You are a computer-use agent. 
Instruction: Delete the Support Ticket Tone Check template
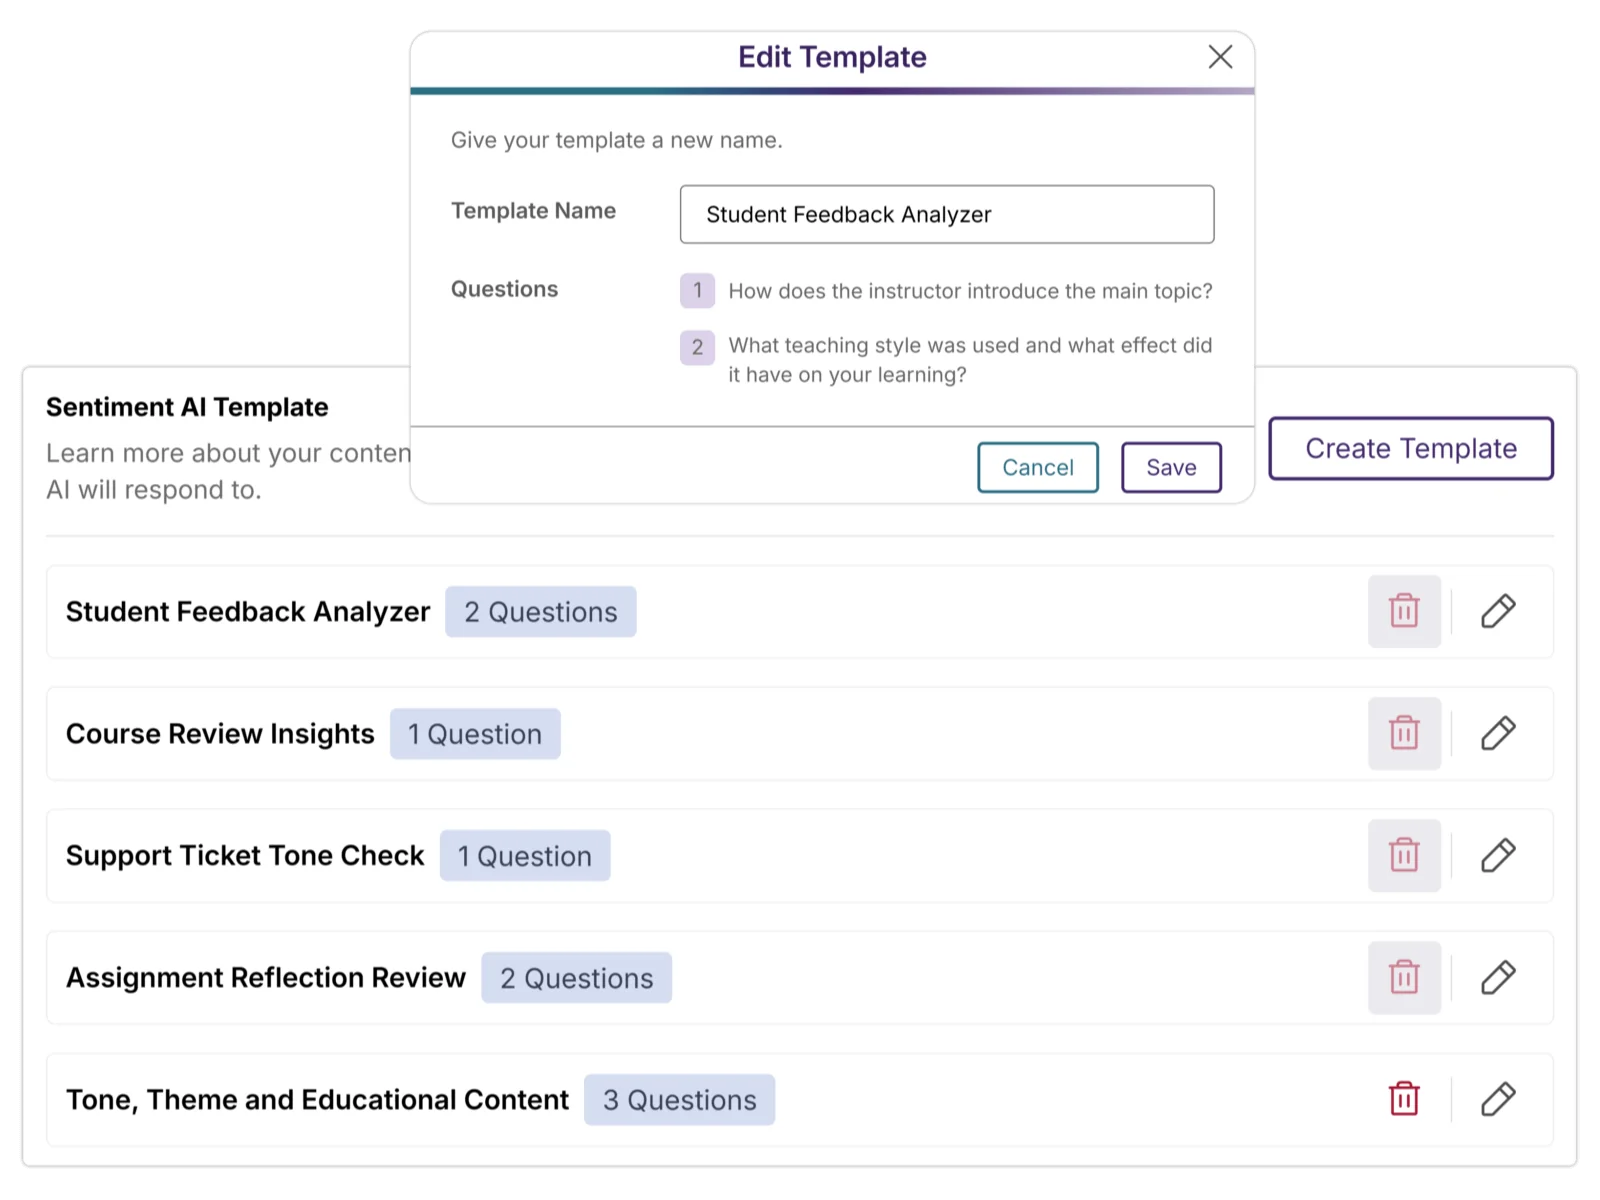tap(1404, 855)
